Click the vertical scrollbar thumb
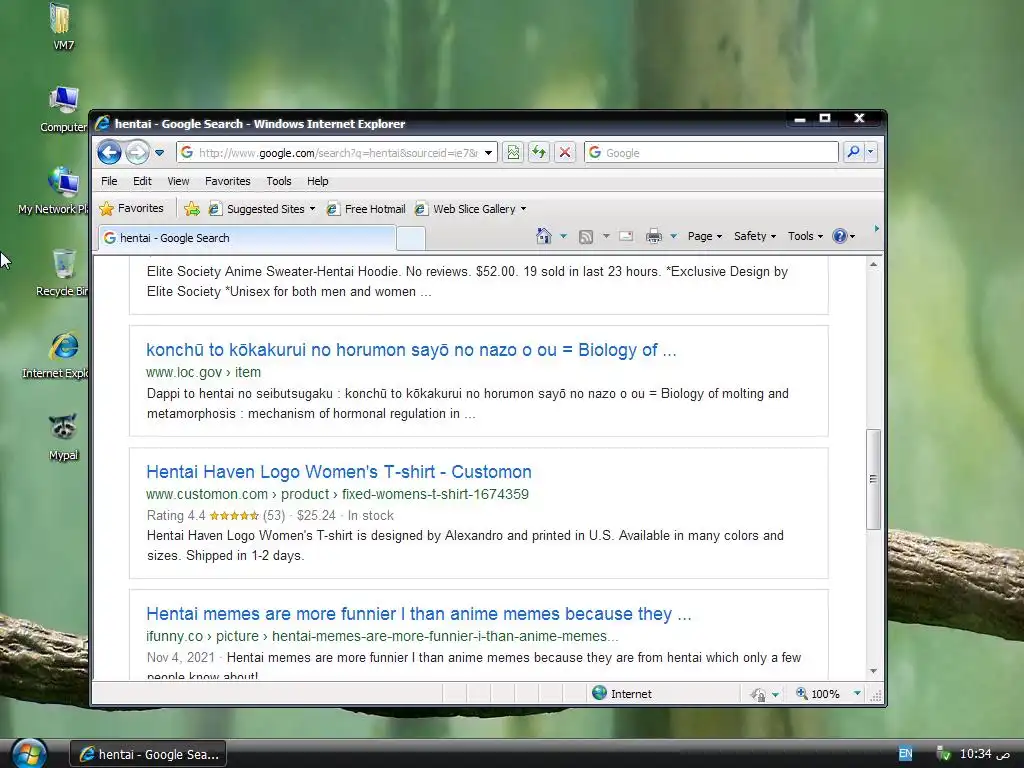The image size is (1024, 768). [873, 479]
